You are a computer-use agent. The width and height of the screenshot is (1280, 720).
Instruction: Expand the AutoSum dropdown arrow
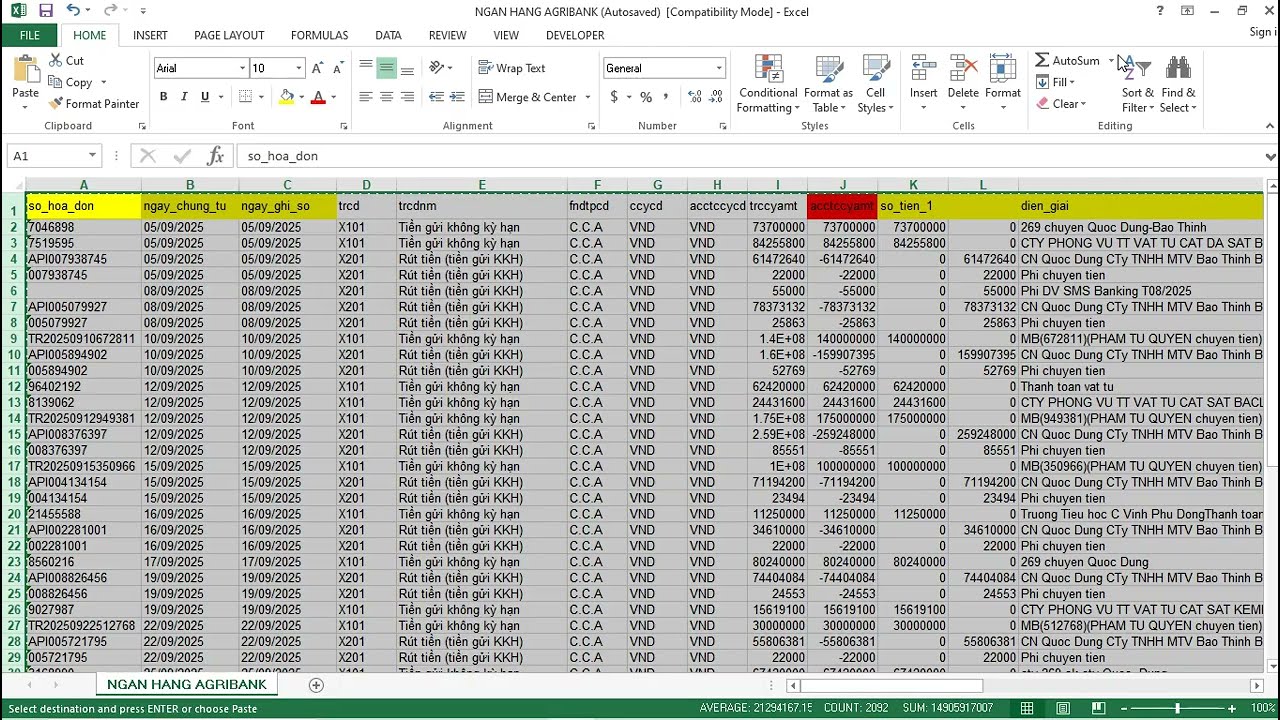pos(1111,61)
